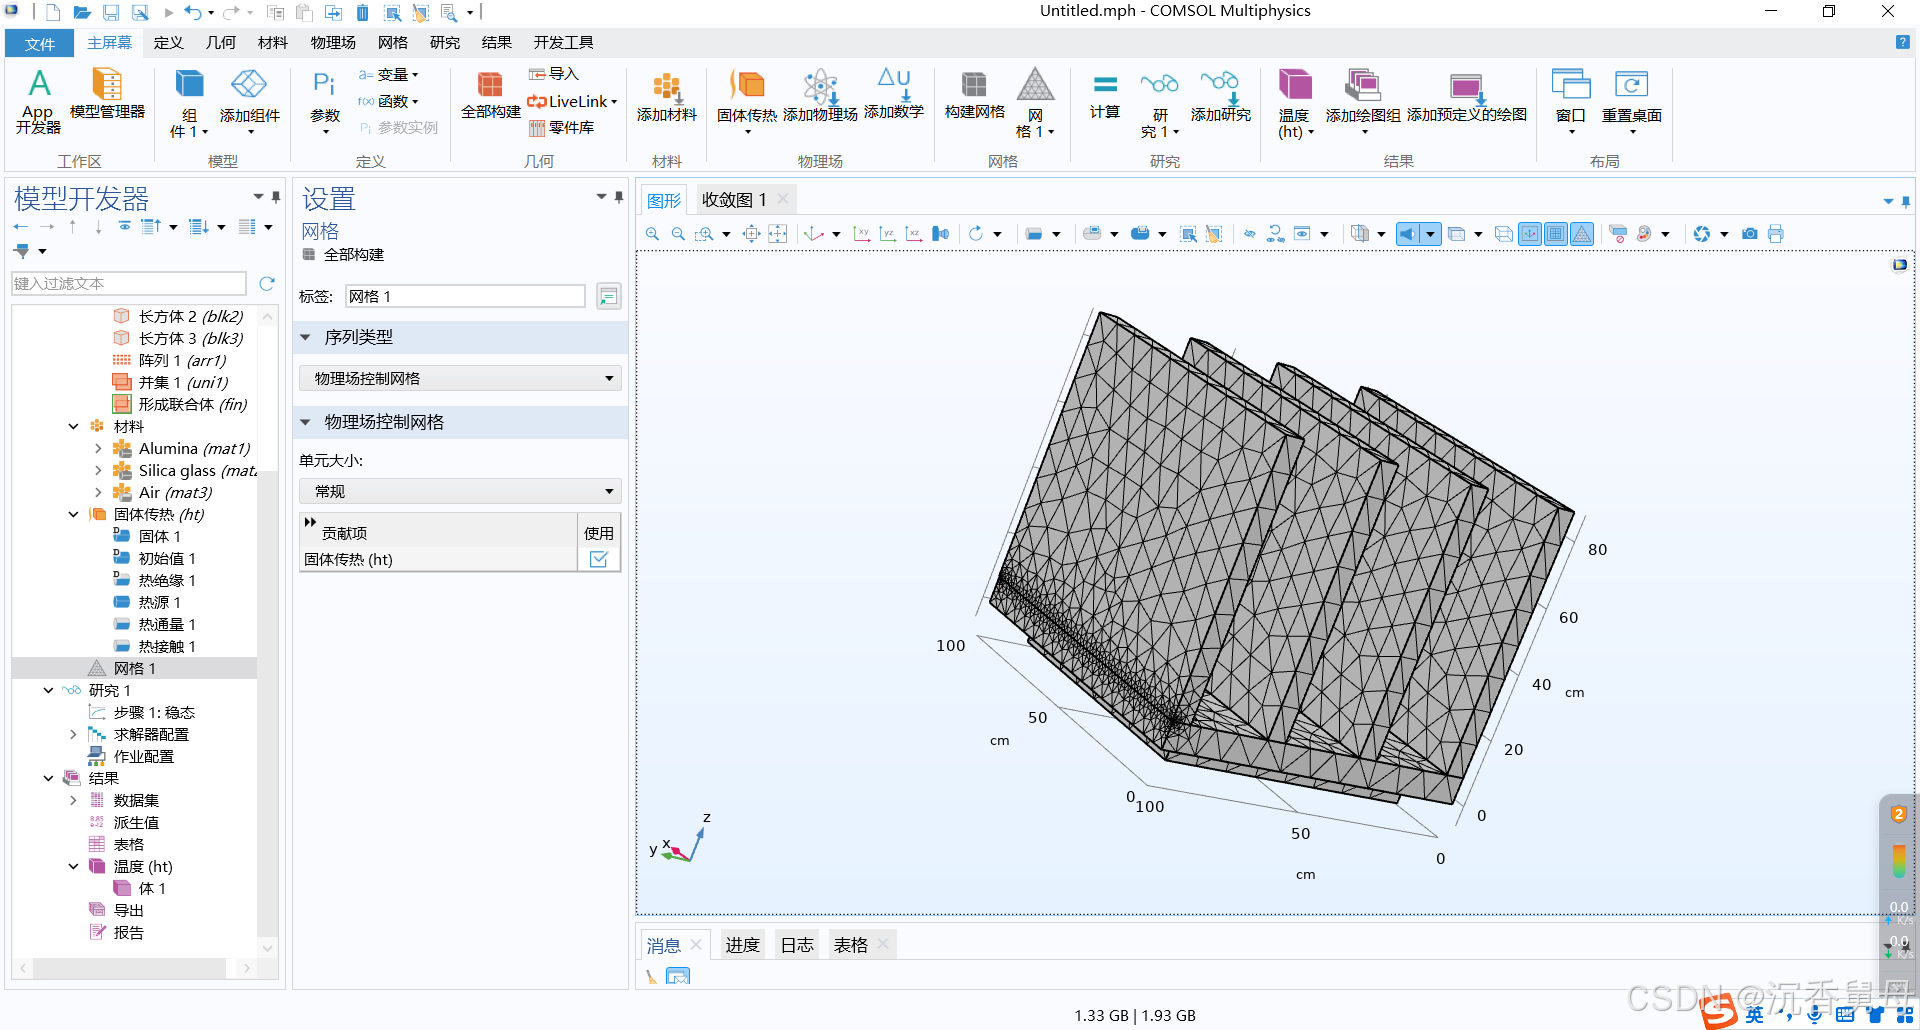Screen dimensions: 1920x1030
Task: Toggle wireframe rendering button
Action: [x=1504, y=234]
